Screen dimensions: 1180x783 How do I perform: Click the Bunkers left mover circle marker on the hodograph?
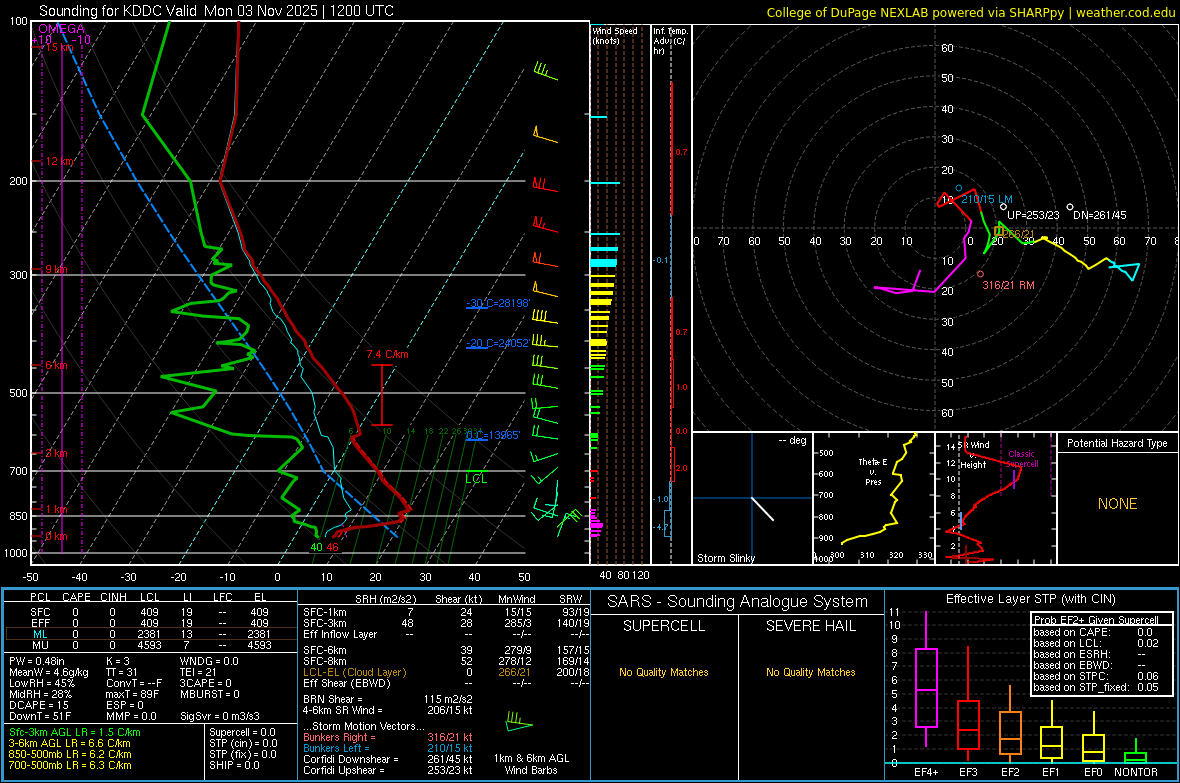click(959, 188)
